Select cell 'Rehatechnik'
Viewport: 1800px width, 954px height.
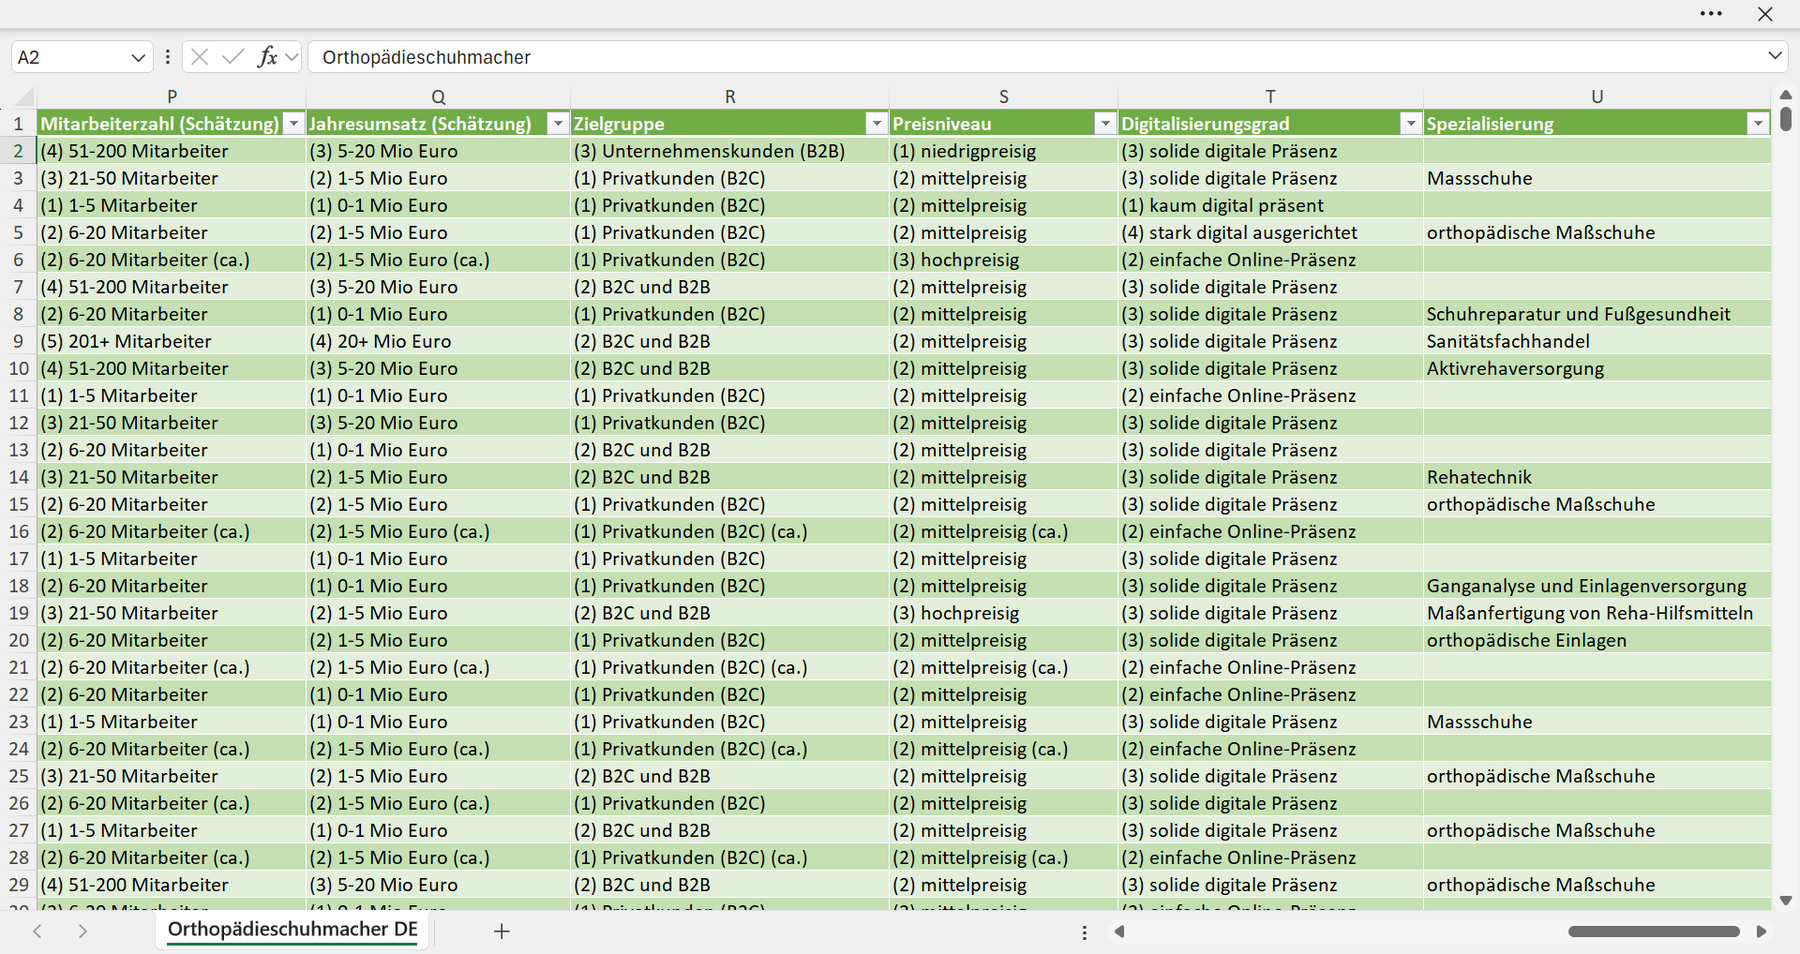click(x=1597, y=477)
